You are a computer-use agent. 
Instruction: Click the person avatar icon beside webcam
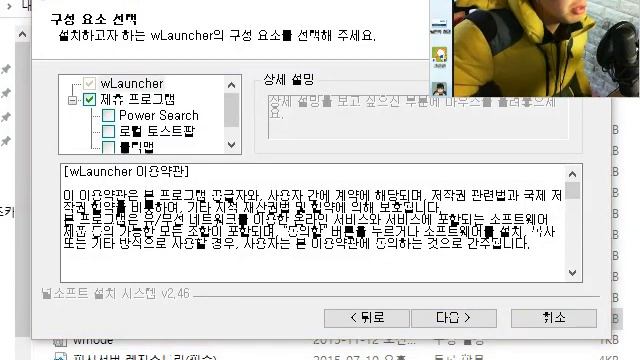click(x=440, y=89)
